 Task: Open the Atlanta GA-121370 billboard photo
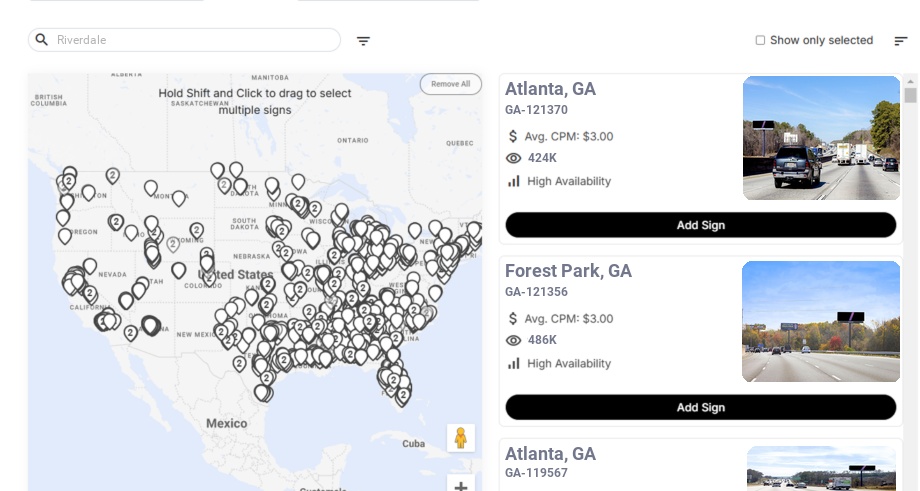pos(821,138)
